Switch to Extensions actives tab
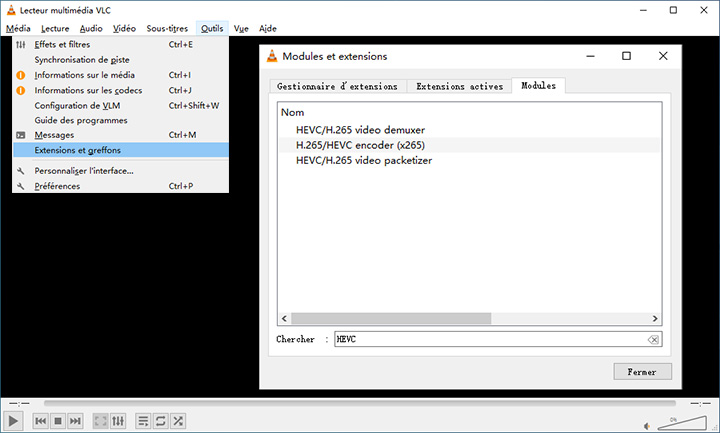Image resolution: width=720 pixels, height=433 pixels. click(x=459, y=86)
